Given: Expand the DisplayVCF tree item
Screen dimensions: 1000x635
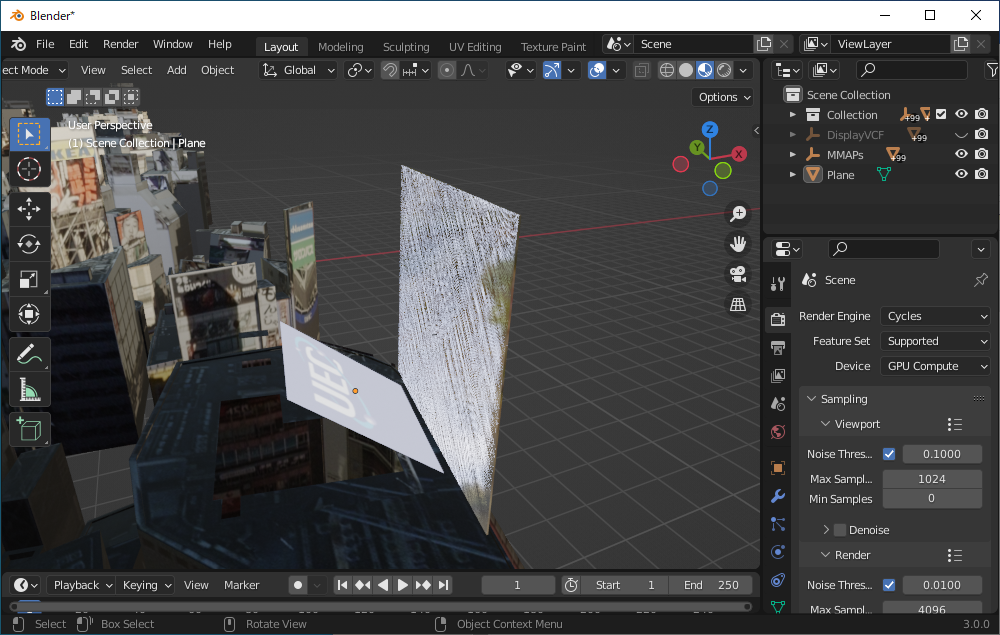Looking at the screenshot, I should point(793,135).
